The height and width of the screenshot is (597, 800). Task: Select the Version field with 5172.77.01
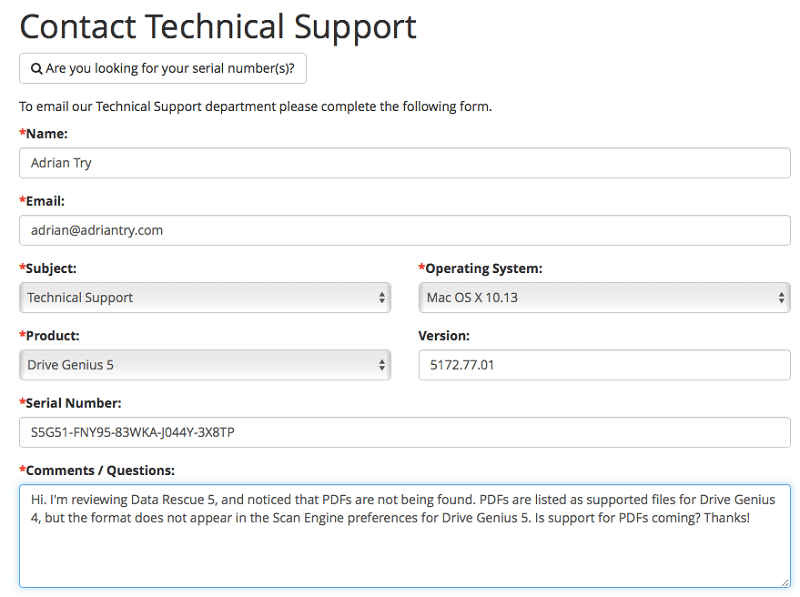(605, 365)
